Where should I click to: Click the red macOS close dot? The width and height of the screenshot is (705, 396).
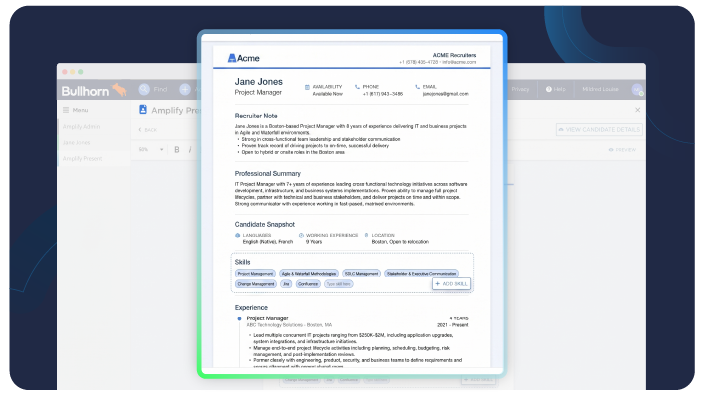[65, 72]
